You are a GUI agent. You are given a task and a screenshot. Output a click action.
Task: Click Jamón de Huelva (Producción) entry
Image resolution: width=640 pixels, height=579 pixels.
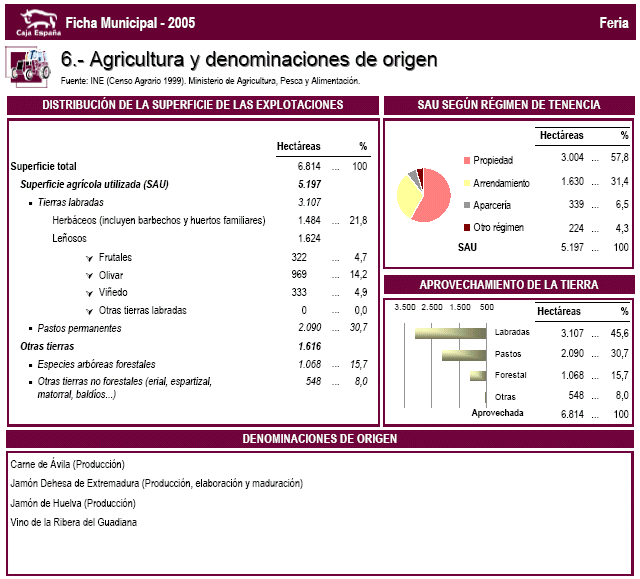tap(73, 504)
